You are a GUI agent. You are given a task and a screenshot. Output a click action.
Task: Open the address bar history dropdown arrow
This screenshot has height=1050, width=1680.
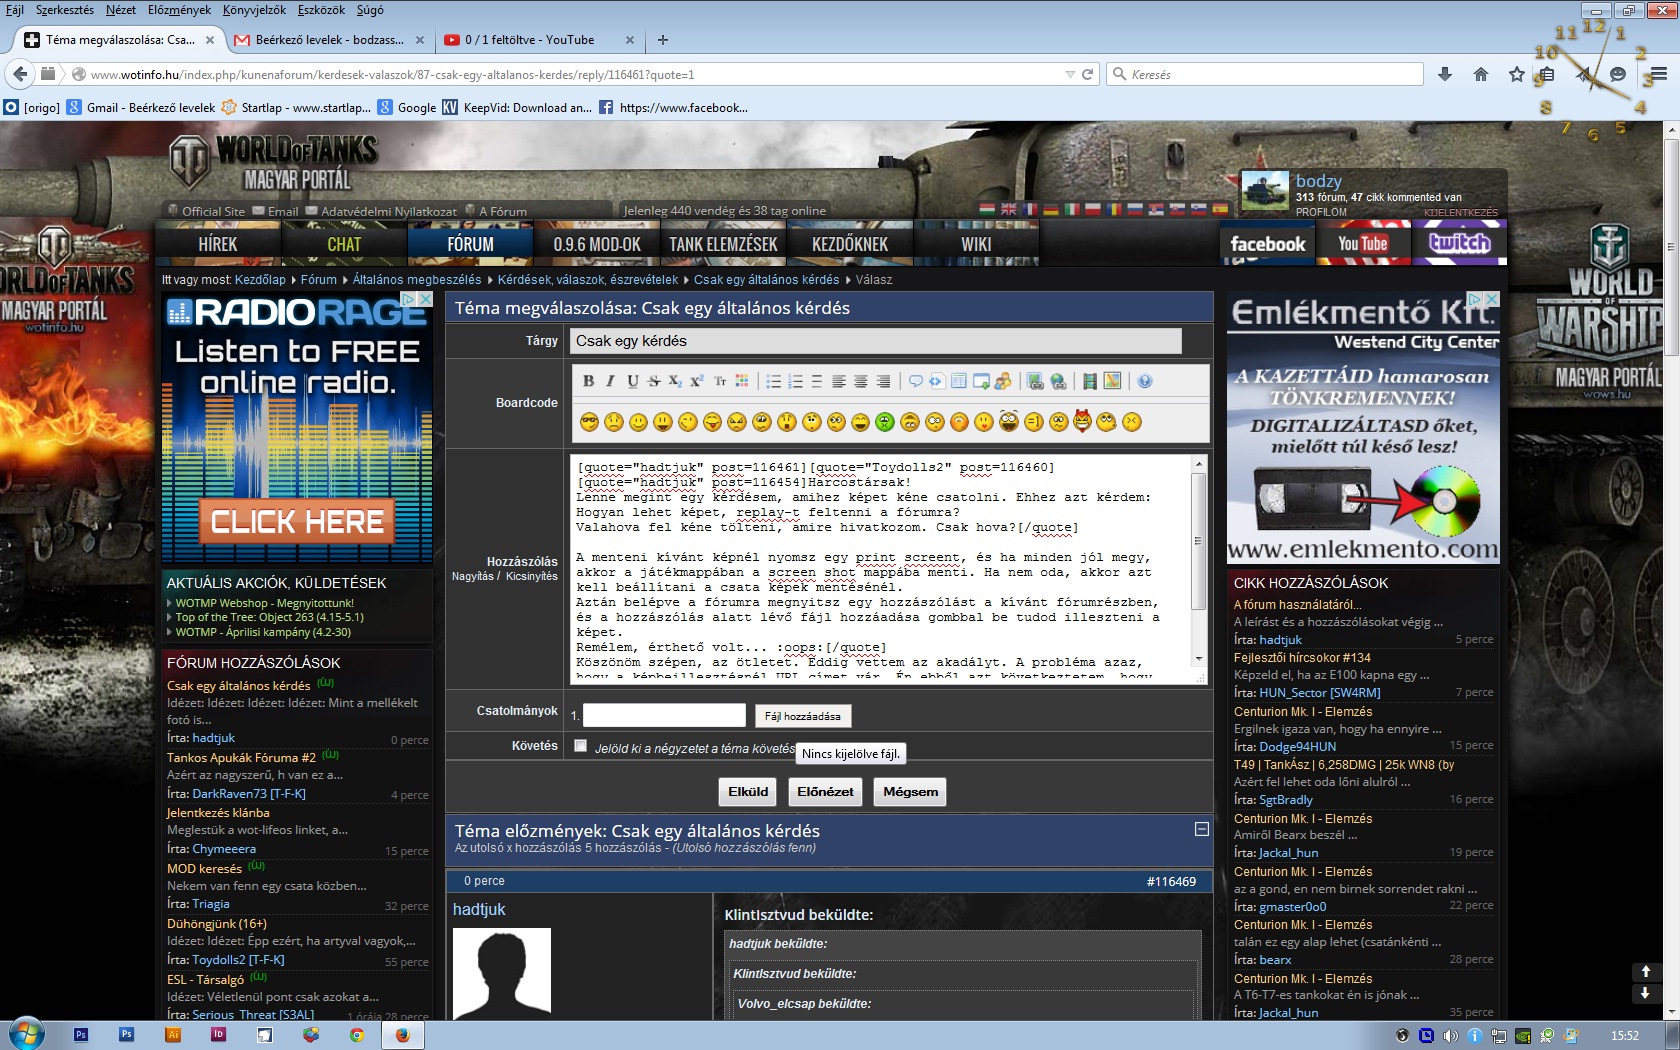pyautogui.click(x=1070, y=75)
